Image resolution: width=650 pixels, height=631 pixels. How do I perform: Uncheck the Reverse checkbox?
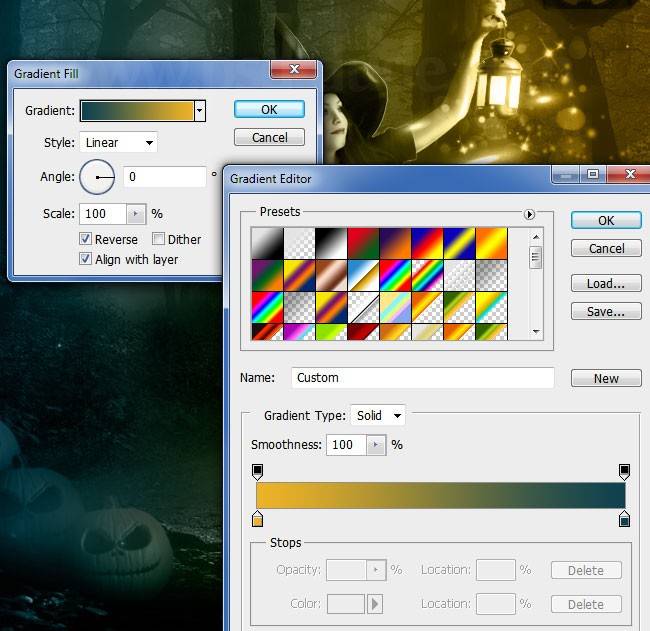(x=86, y=239)
